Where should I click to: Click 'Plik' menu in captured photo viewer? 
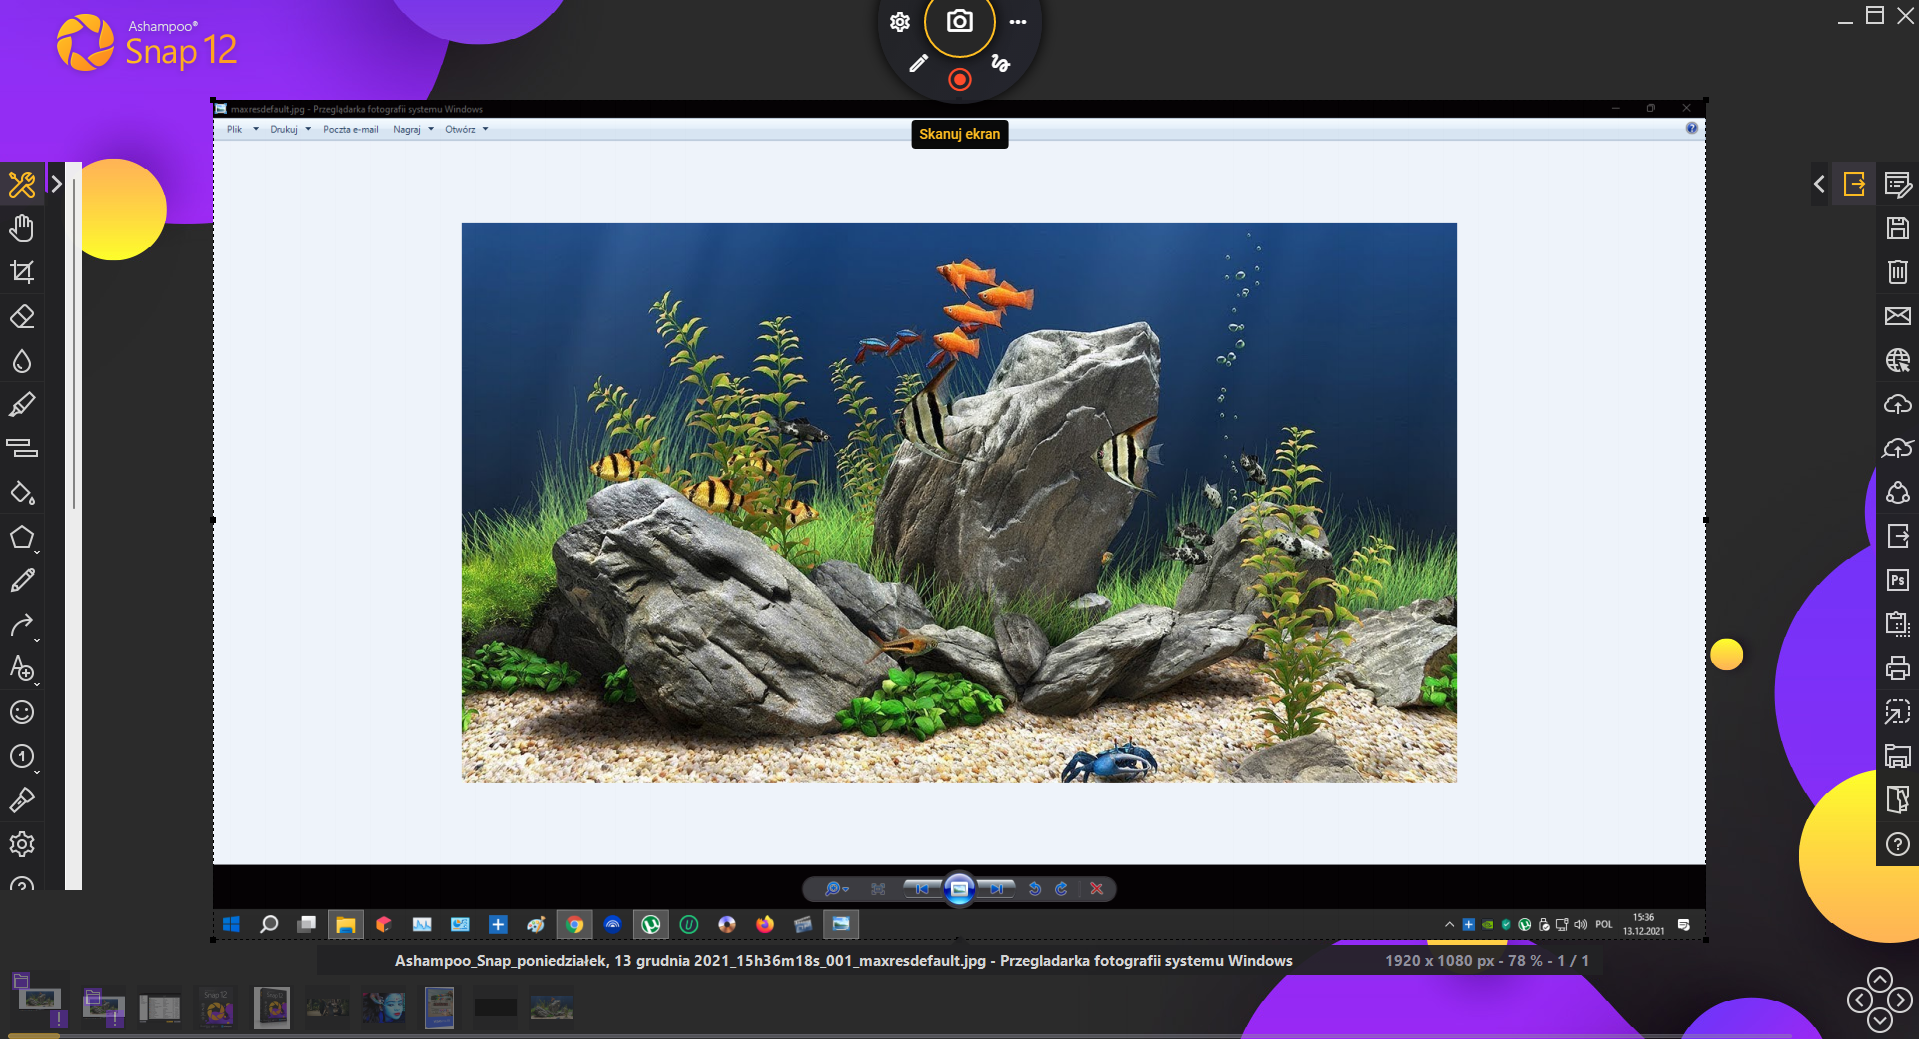[234, 130]
